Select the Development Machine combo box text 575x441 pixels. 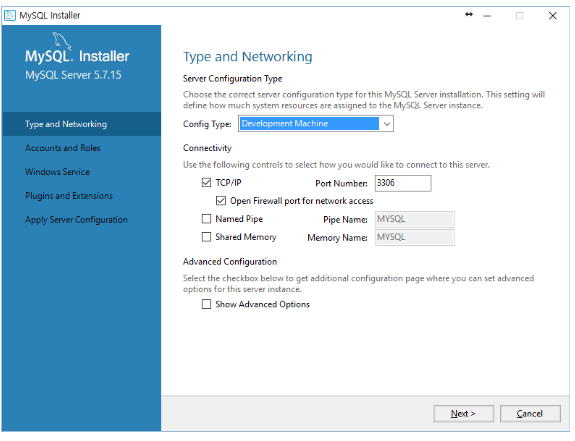point(309,124)
